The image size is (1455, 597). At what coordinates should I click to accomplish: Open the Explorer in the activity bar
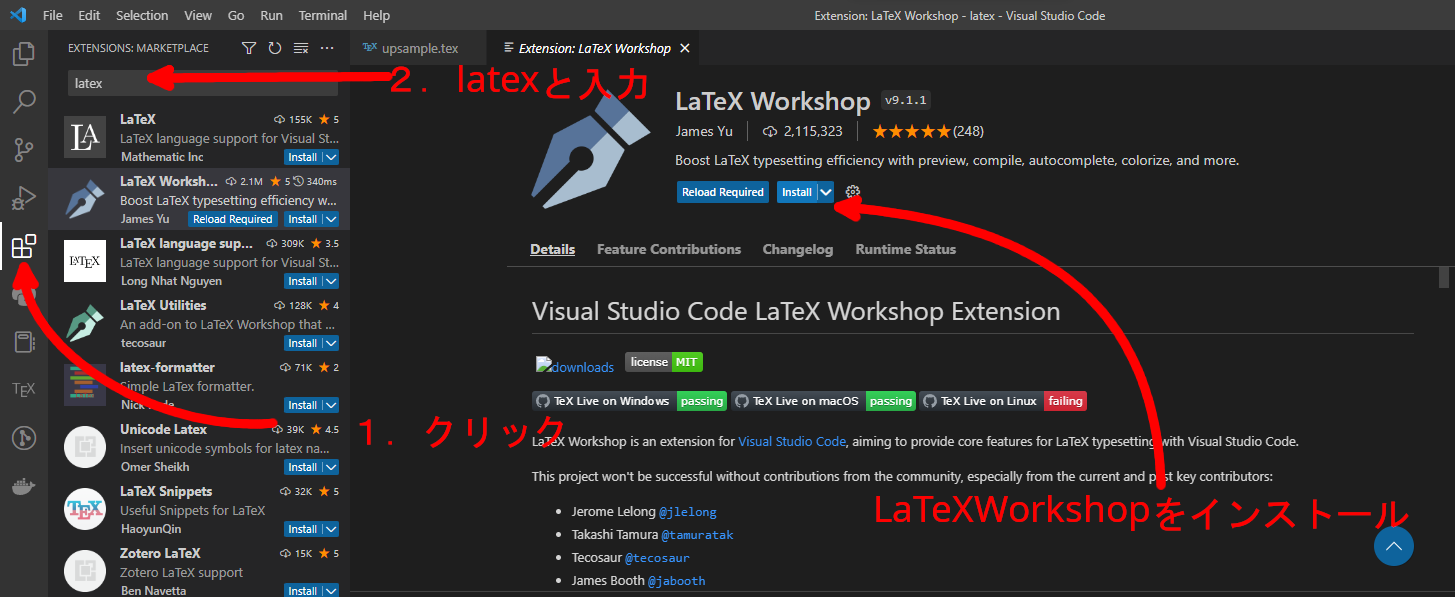24,54
